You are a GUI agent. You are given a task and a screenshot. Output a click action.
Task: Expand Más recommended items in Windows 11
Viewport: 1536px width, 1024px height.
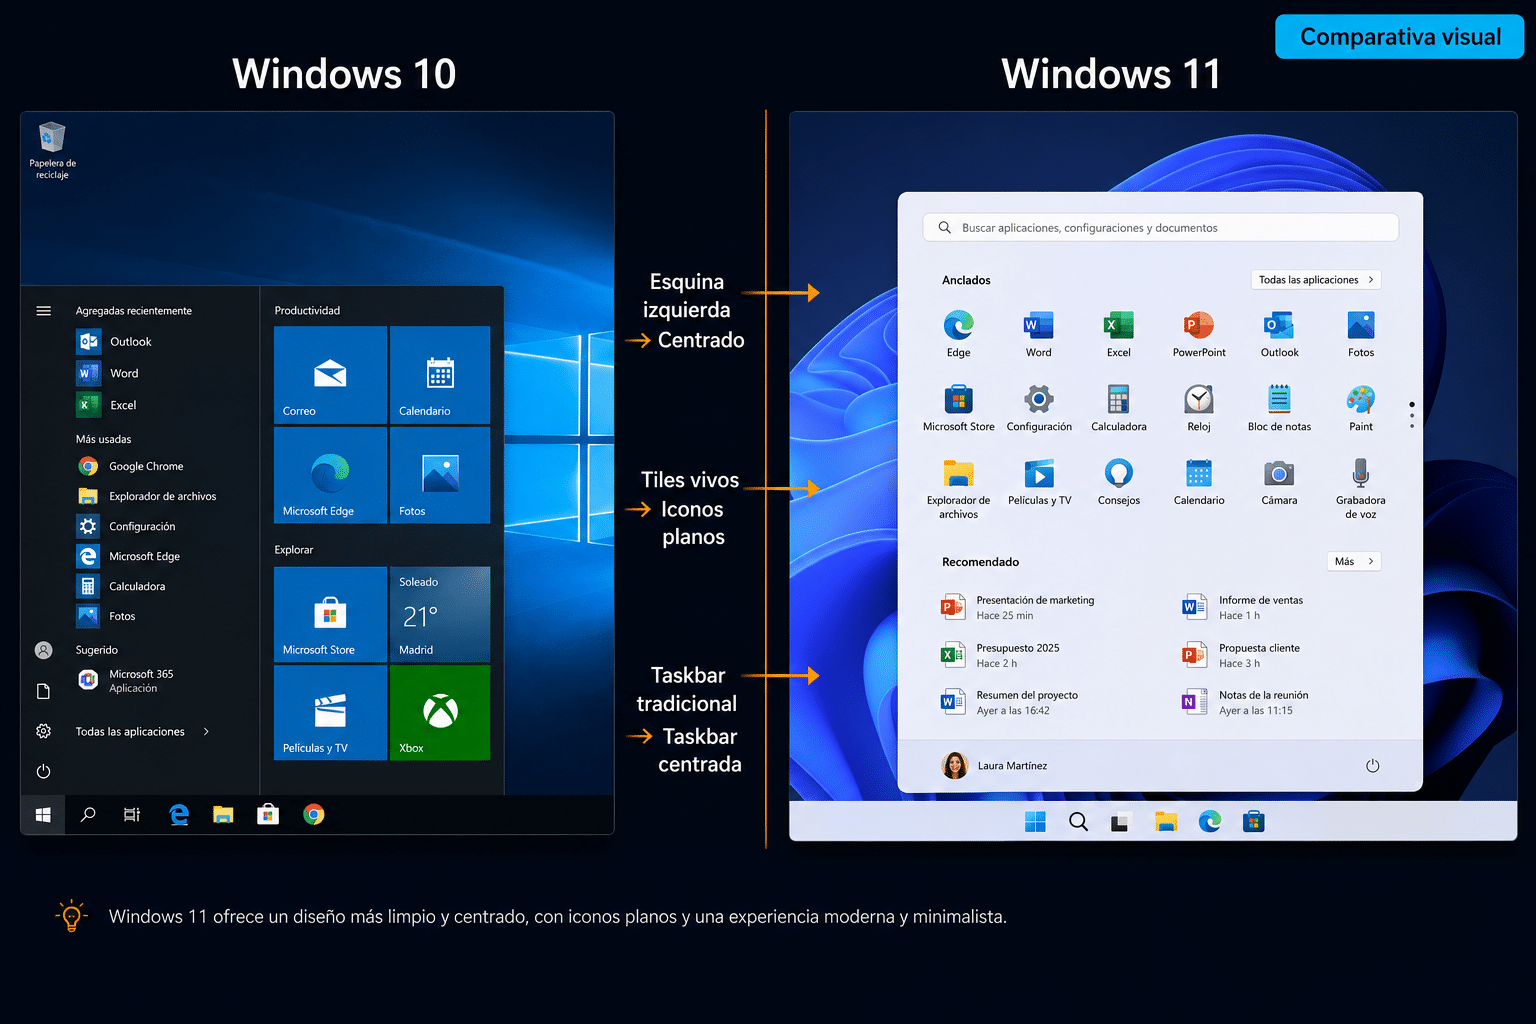[x=1354, y=562]
